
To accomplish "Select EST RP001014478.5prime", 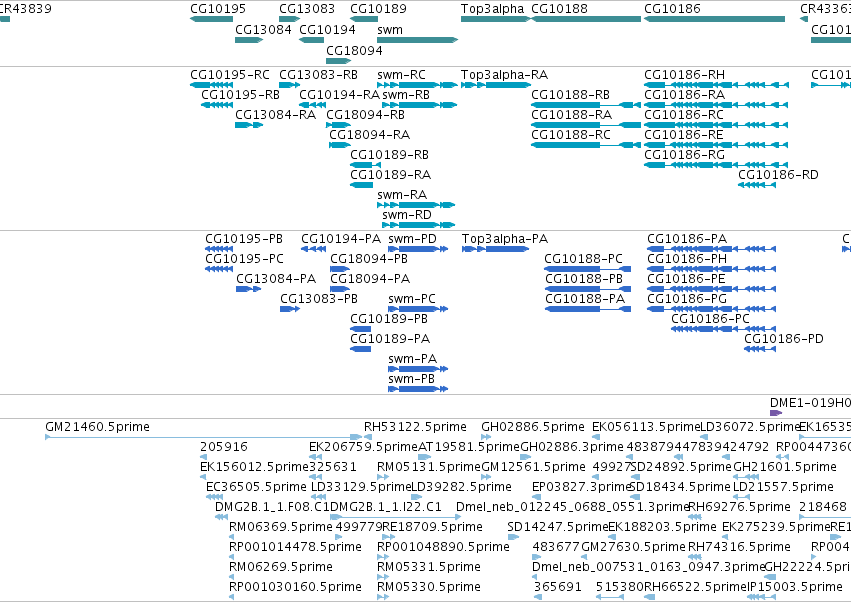I will coord(231,557).
